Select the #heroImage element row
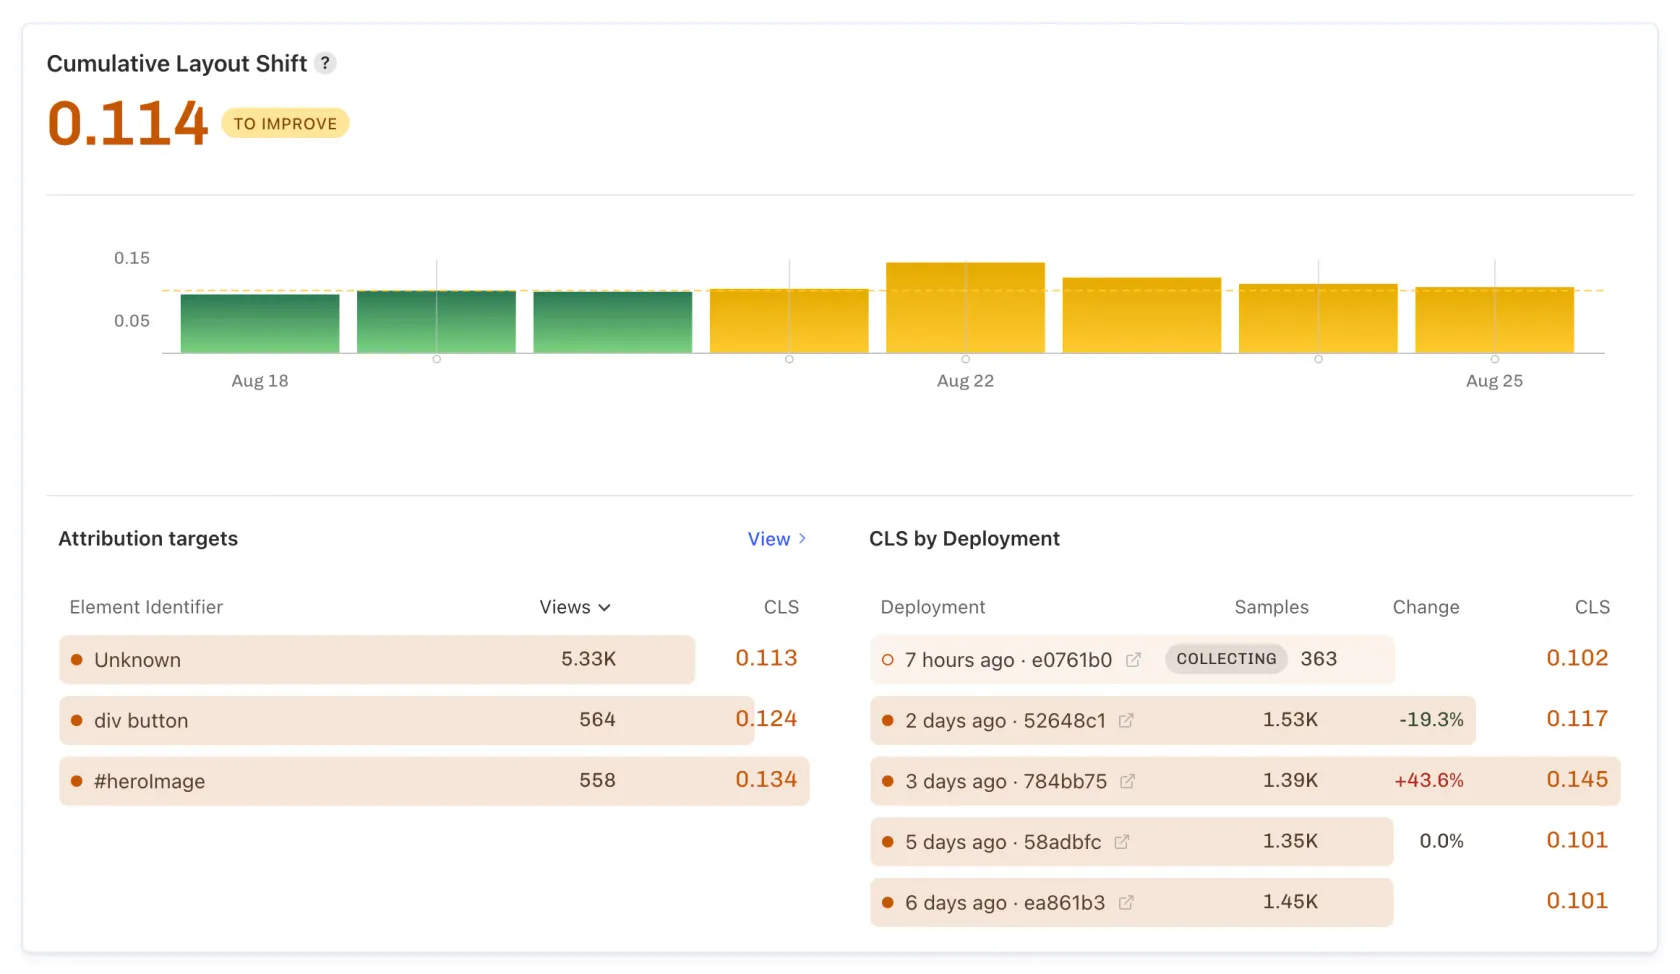Image resolution: width=1680 pixels, height=974 pixels. (x=434, y=781)
